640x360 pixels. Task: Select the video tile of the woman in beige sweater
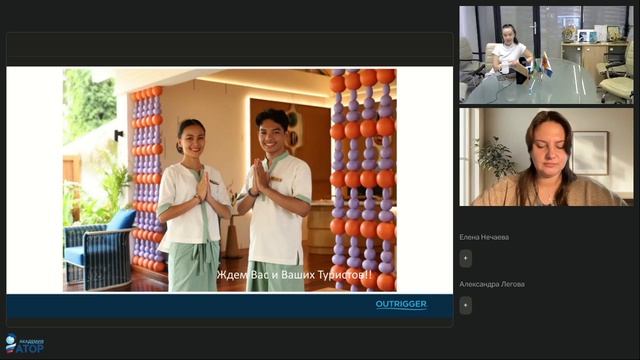[x=547, y=157]
